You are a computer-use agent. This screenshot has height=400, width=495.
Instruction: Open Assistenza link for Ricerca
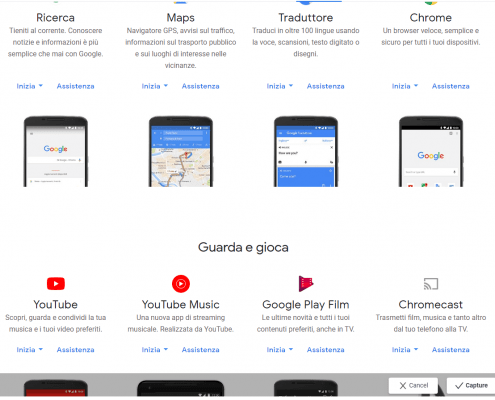click(x=75, y=86)
